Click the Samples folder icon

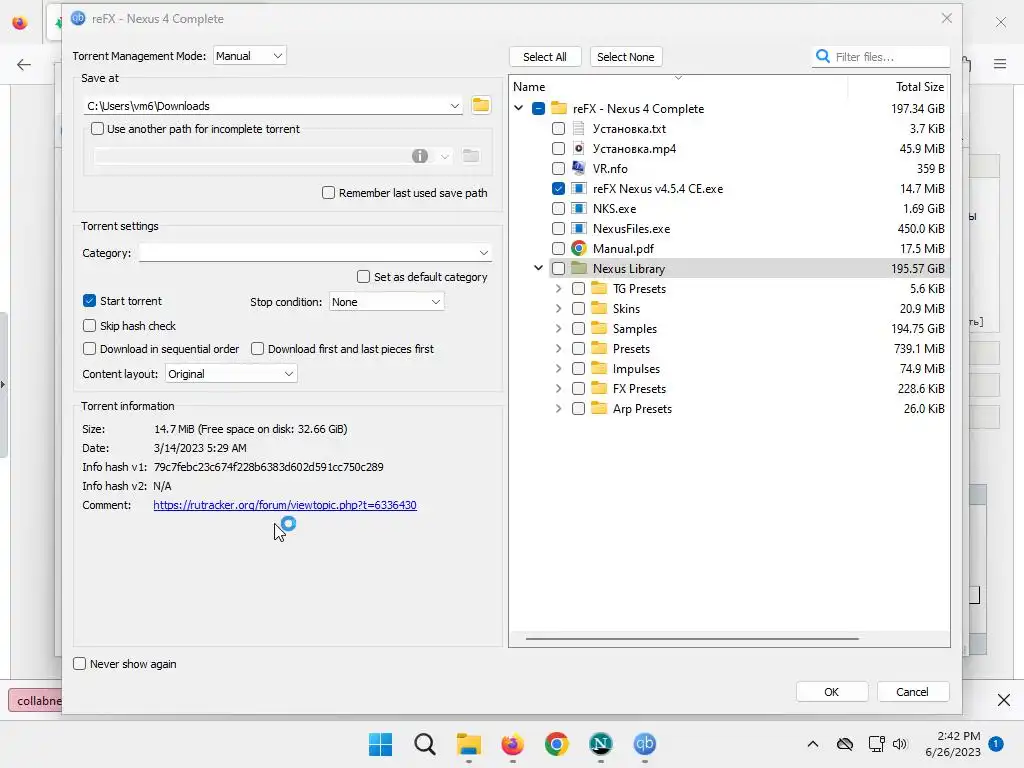point(598,328)
